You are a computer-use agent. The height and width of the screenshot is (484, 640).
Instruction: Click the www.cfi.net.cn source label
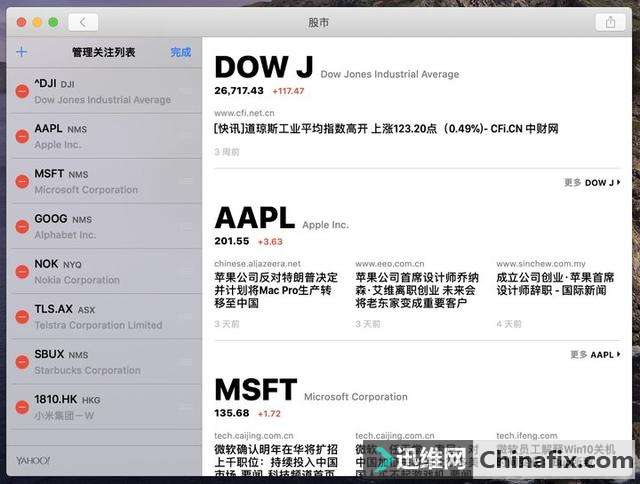click(244, 113)
